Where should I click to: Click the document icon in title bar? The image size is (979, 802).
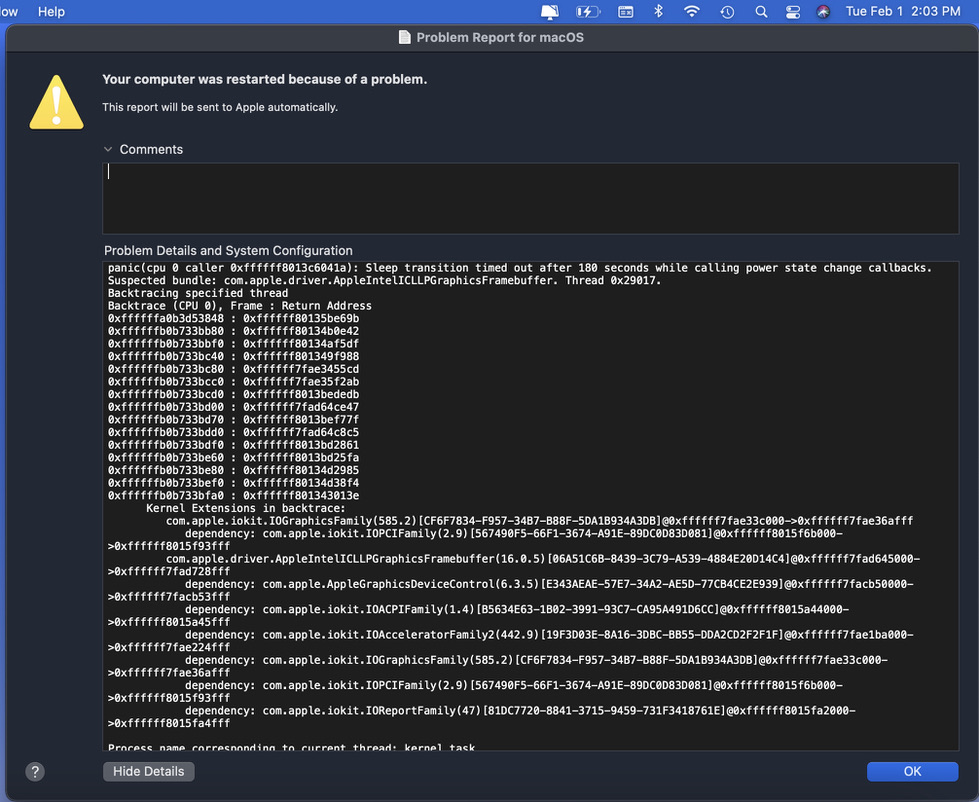[x=405, y=37]
